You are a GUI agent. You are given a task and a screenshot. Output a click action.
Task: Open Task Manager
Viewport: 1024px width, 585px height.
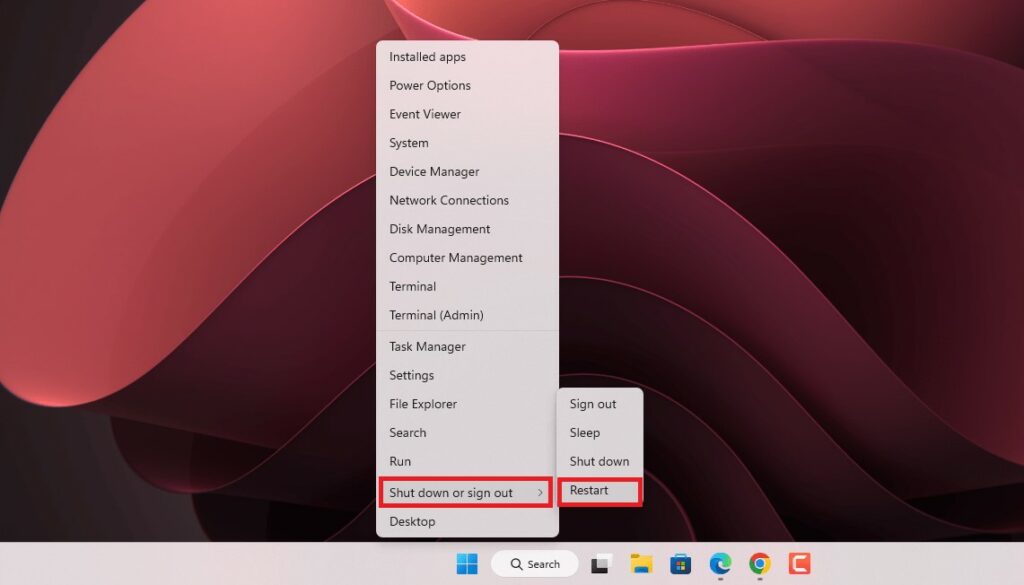click(468, 347)
